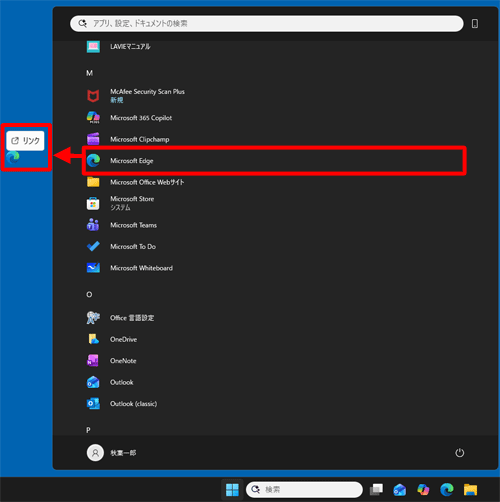Image resolution: width=500 pixels, height=502 pixels.
Task: Open Microsoft Edge on taskbar
Action: [x=447, y=490]
